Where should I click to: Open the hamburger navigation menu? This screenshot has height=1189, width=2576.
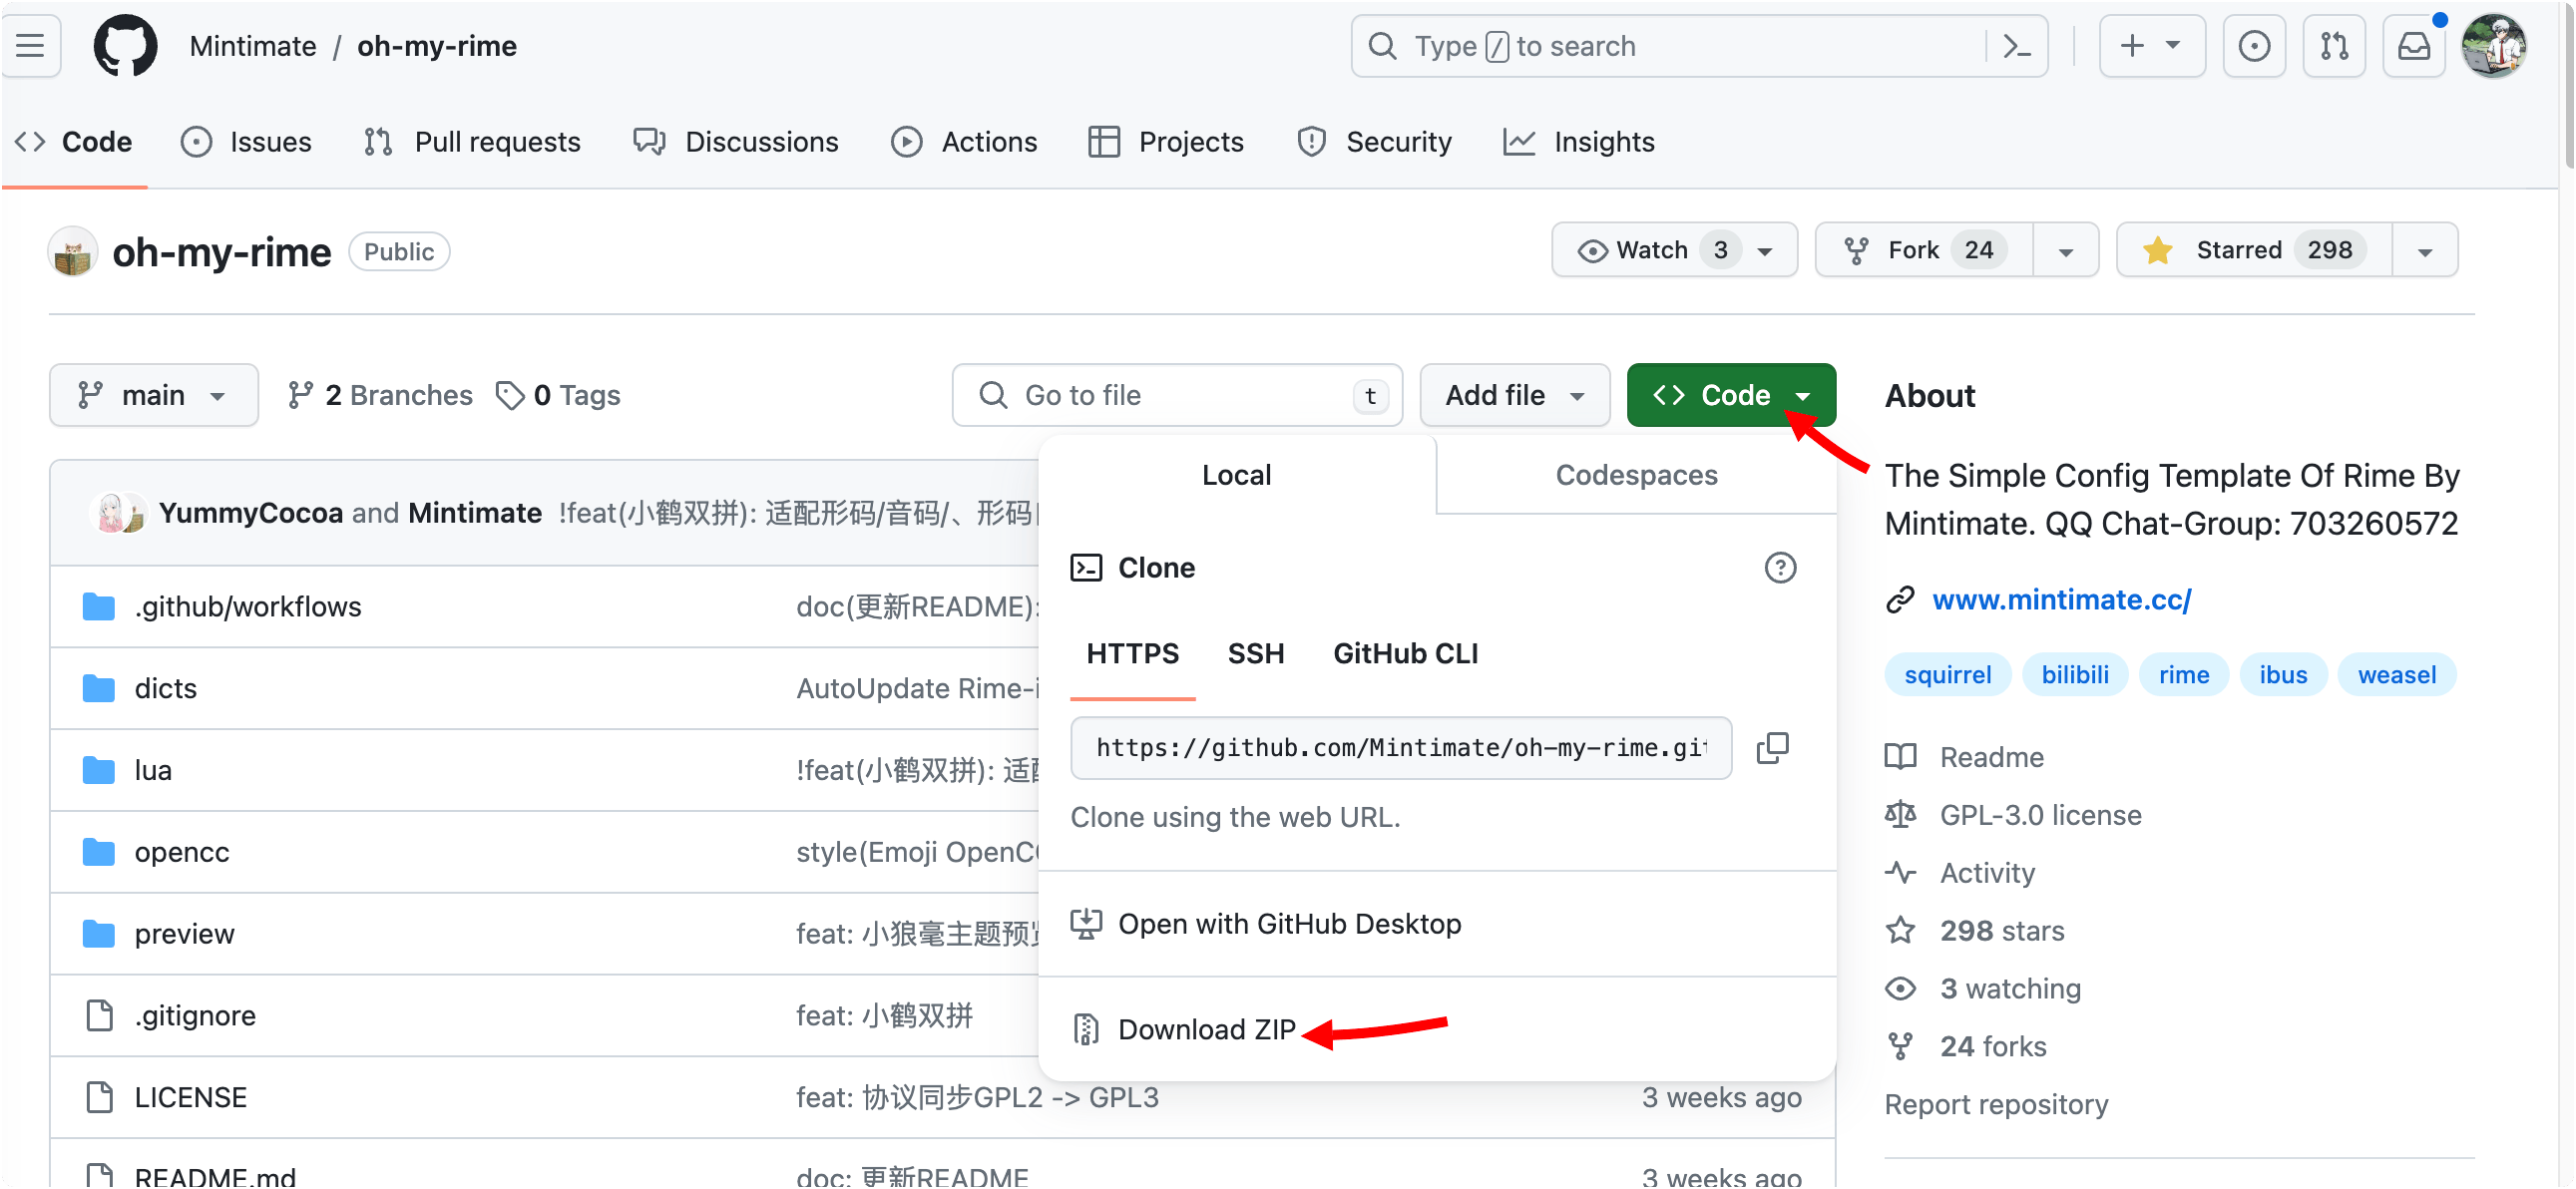30,46
